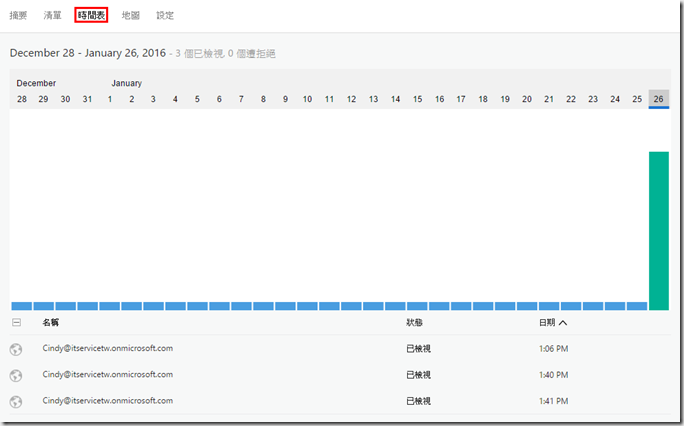
Task: Select day 26 in the timeline header
Action: tap(658, 99)
